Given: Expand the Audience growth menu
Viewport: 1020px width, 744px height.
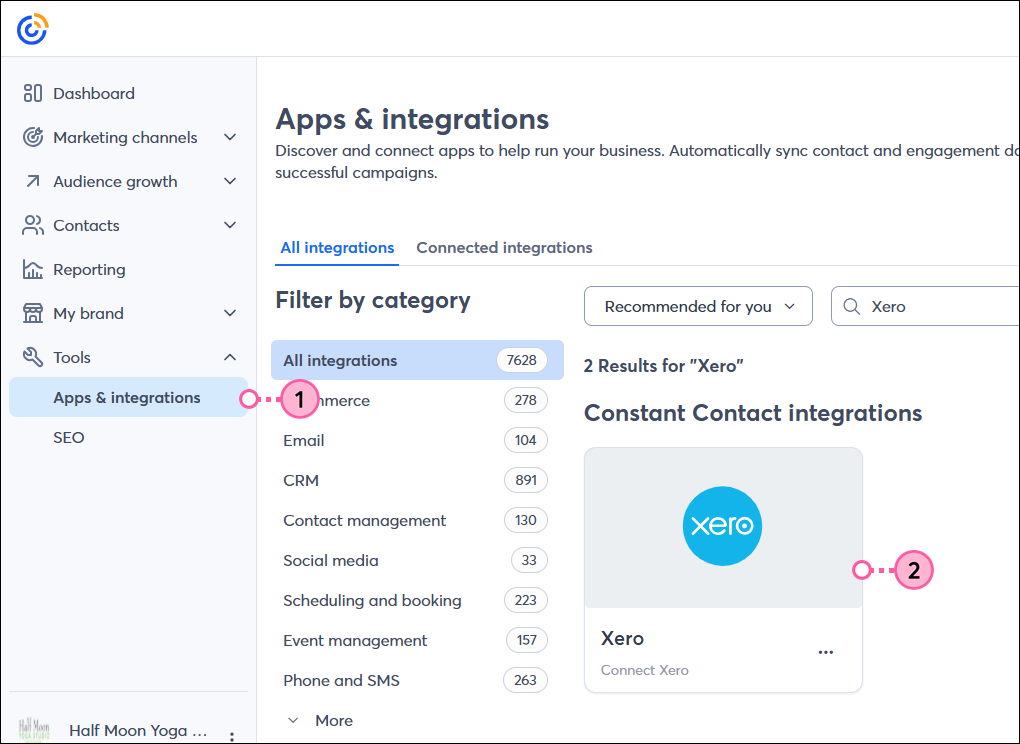Looking at the screenshot, I should tap(230, 181).
